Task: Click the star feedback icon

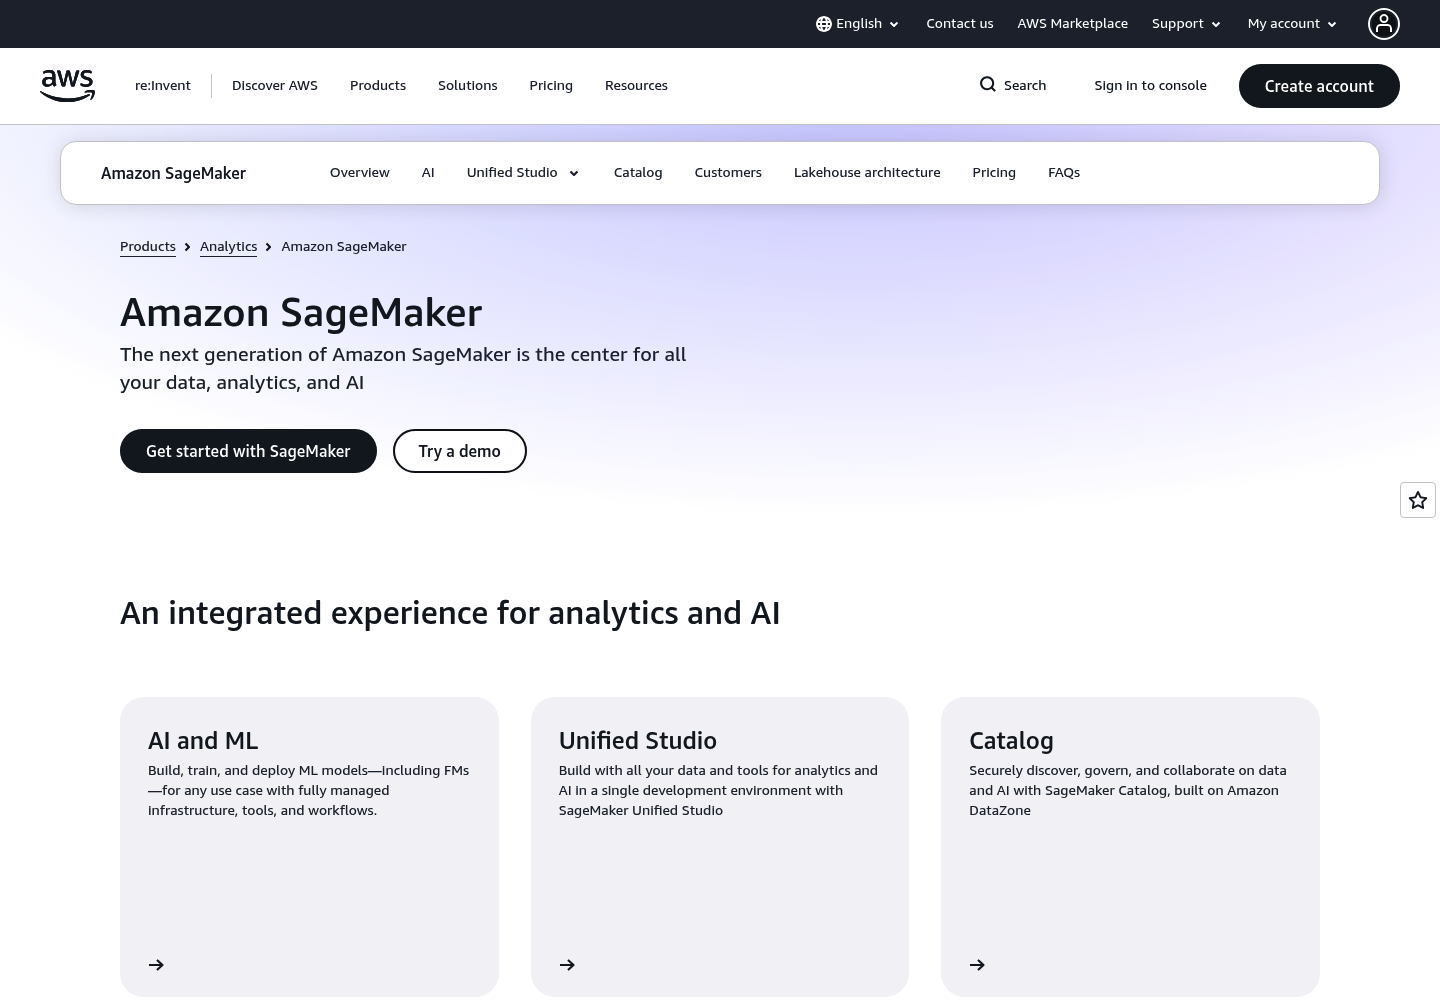Action: click(1418, 500)
